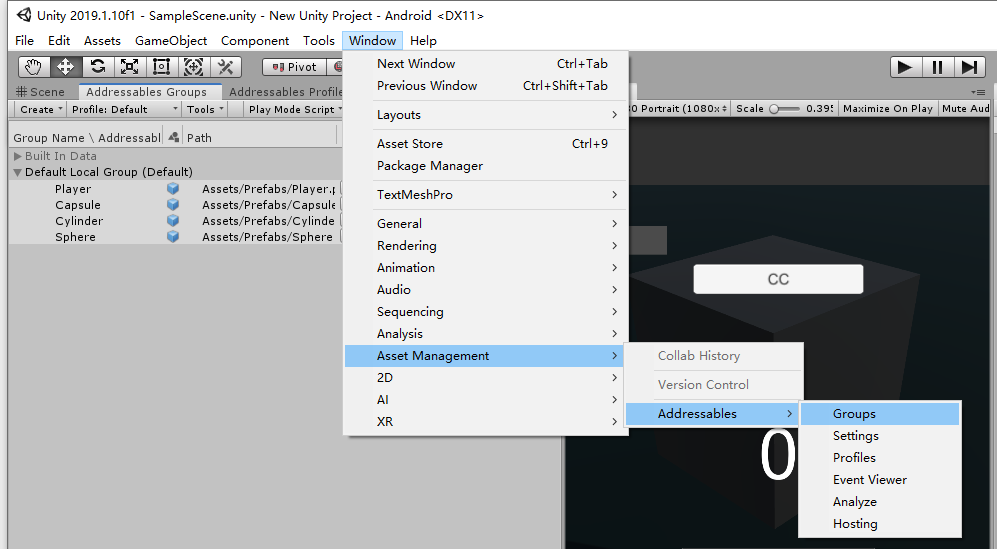Choose the Analysis submenu
997x549 pixels.
[x=486, y=334]
